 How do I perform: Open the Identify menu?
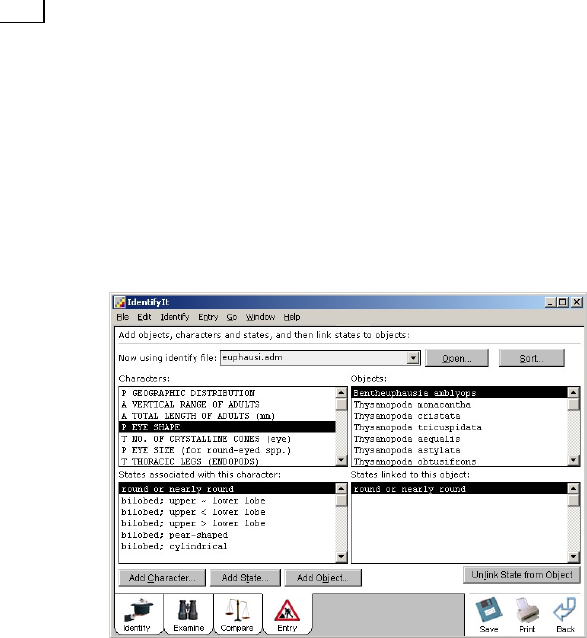[175, 317]
